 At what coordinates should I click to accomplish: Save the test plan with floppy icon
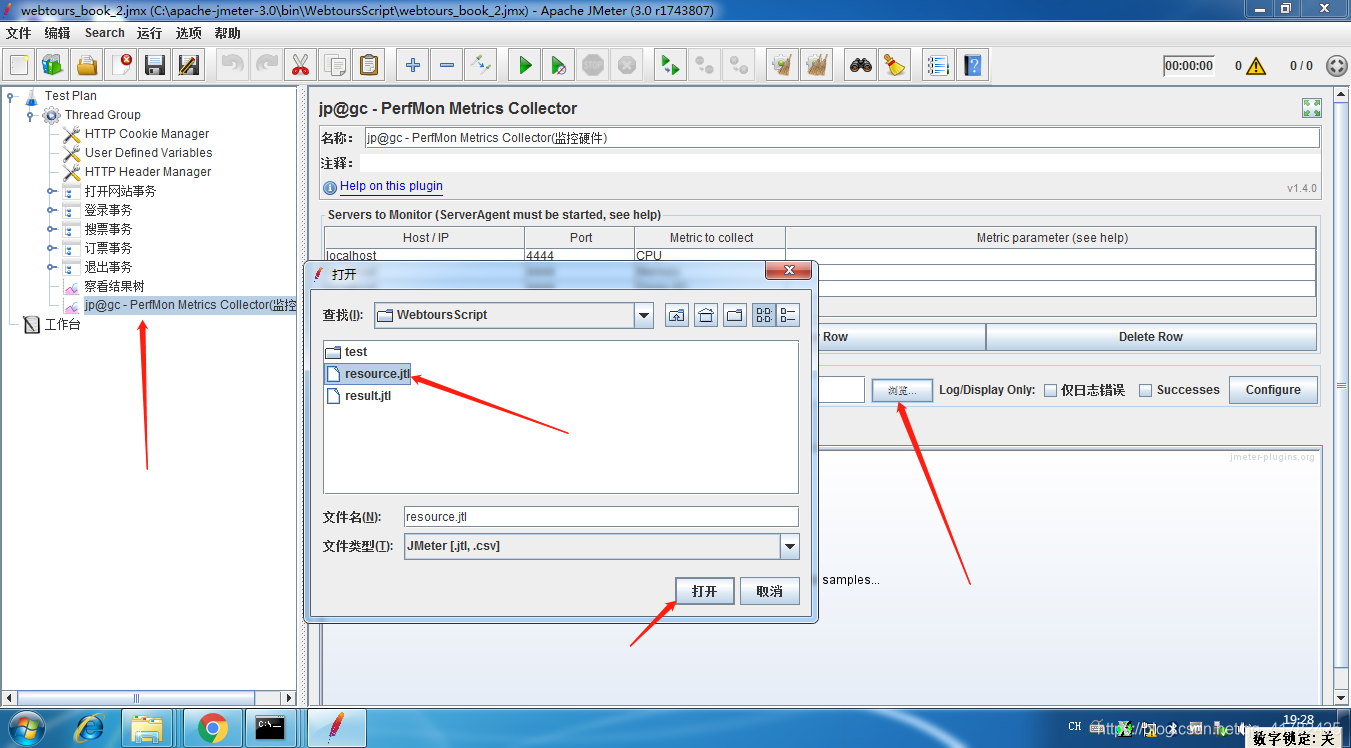pyautogui.click(x=155, y=66)
